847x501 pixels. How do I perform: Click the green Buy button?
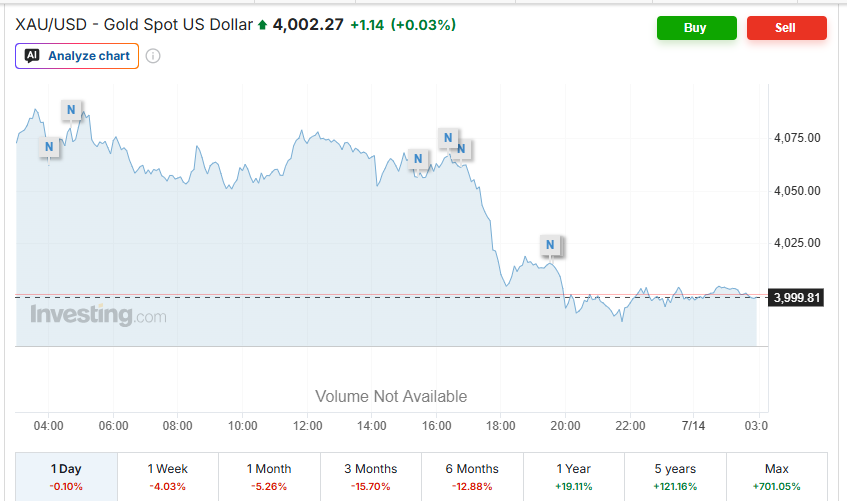tap(697, 28)
